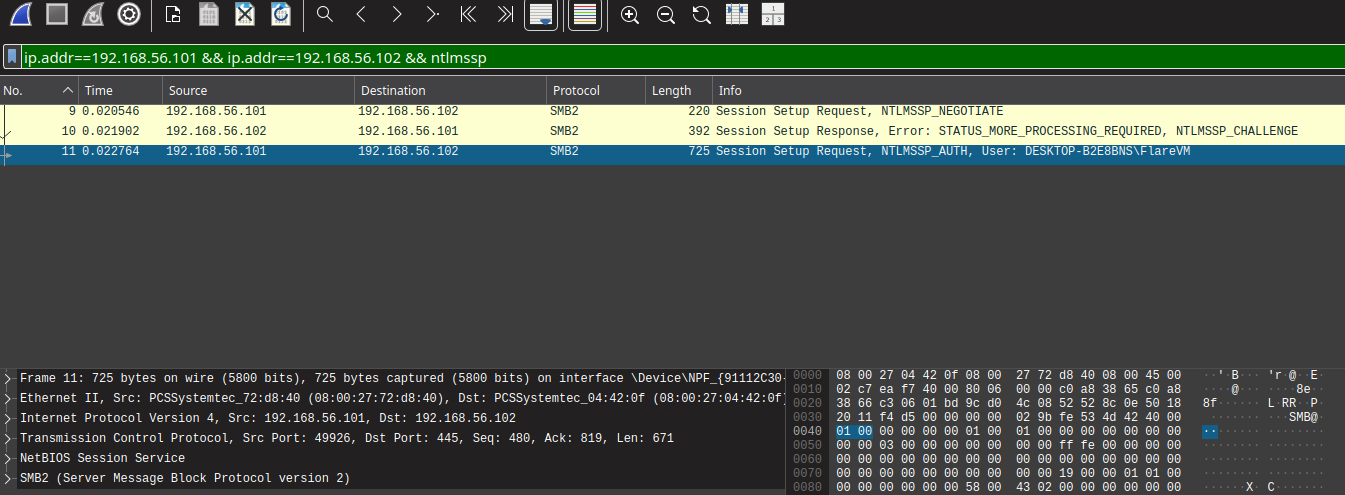Select Internet Protocol Version 4 line

coord(268,418)
